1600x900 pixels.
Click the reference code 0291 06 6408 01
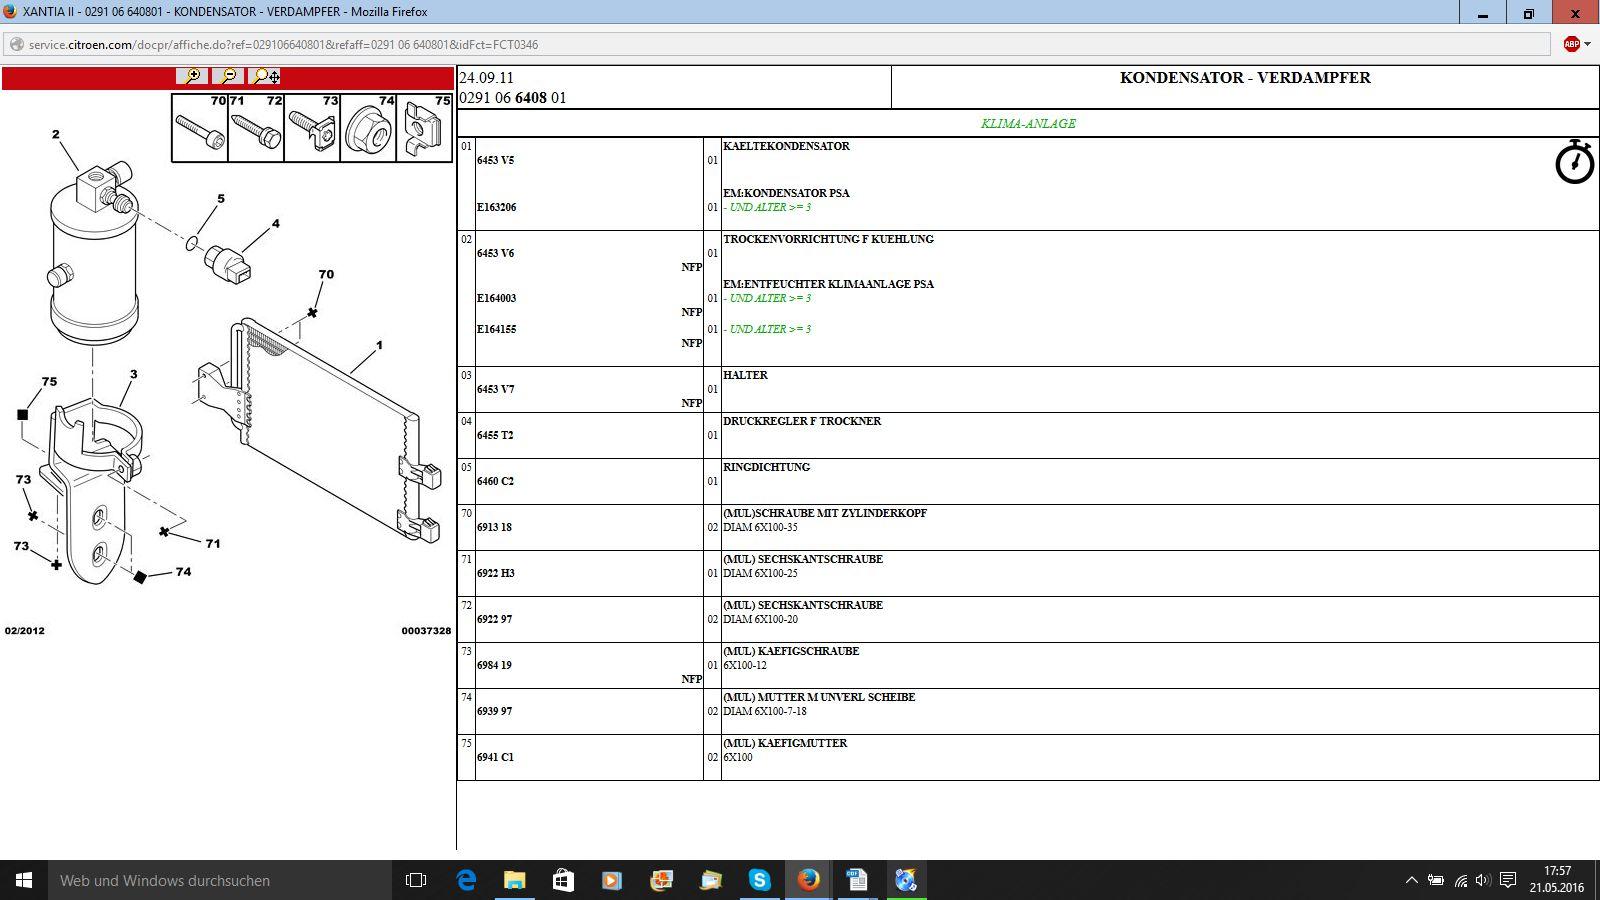[x=513, y=98]
